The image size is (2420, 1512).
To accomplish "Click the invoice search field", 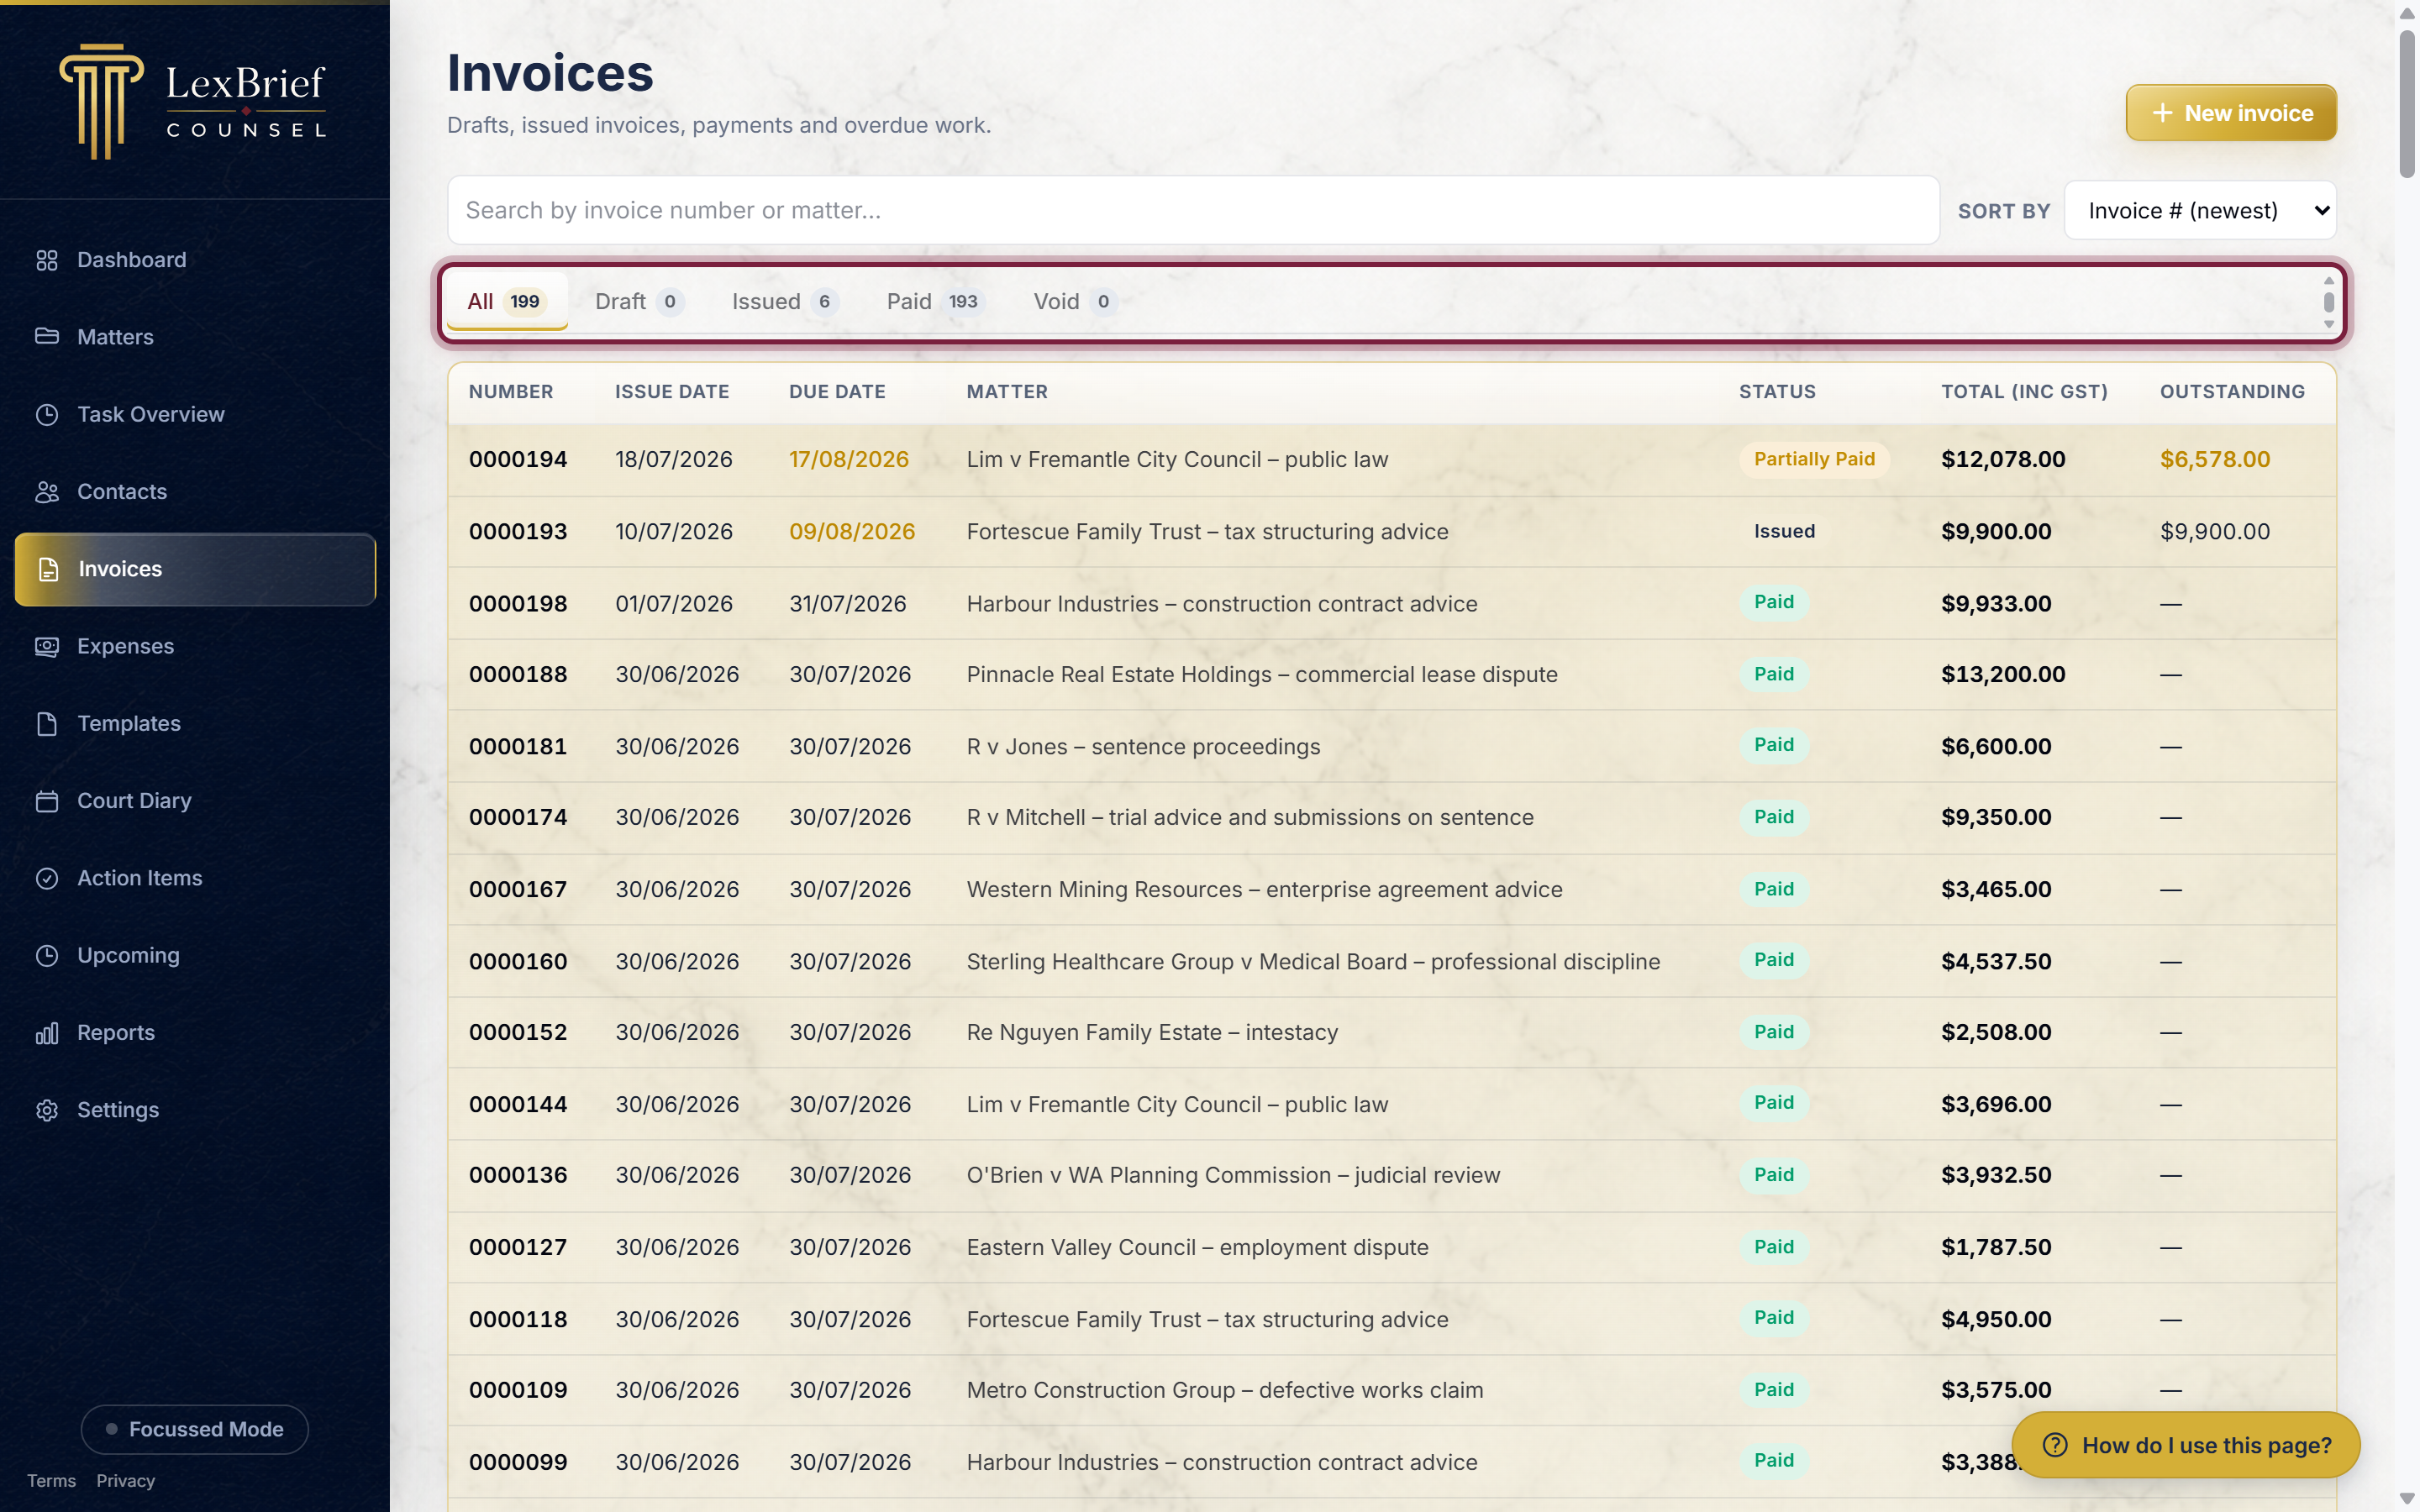I will 1193,211.
